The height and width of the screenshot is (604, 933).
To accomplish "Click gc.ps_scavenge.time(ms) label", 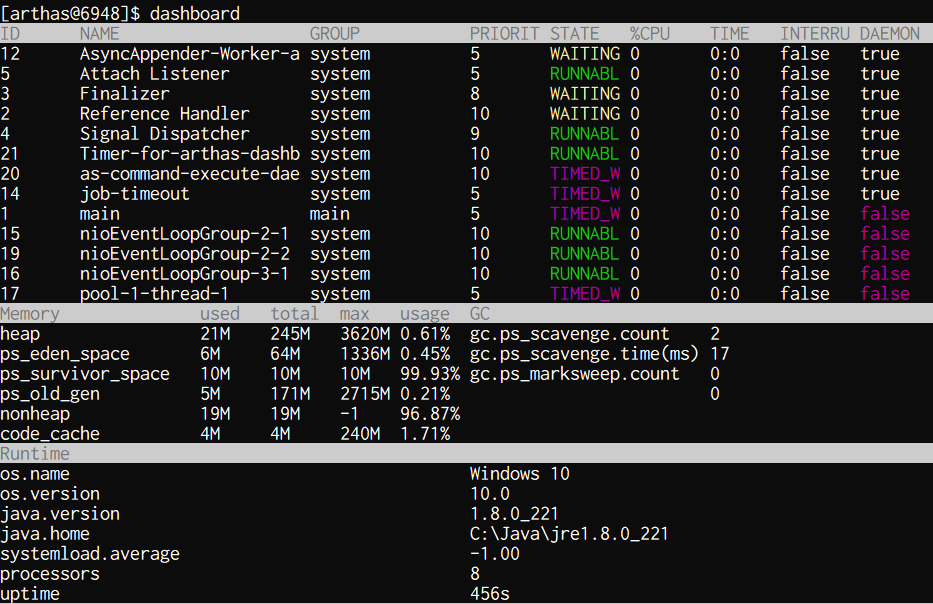I will [x=584, y=354].
